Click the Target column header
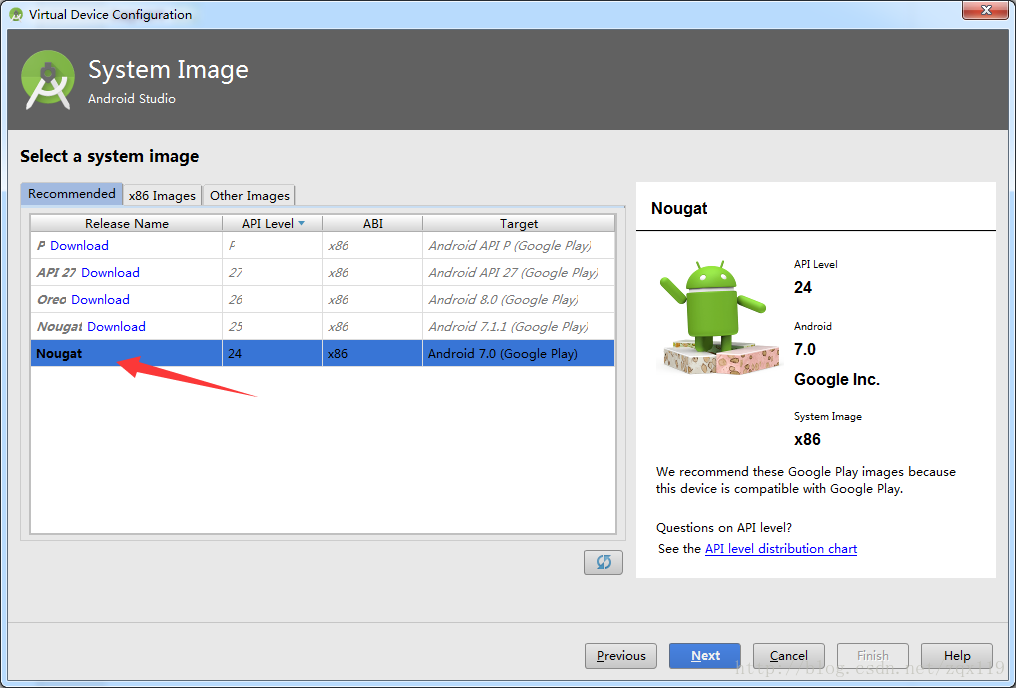This screenshot has width=1016, height=688. pyautogui.click(x=518, y=224)
